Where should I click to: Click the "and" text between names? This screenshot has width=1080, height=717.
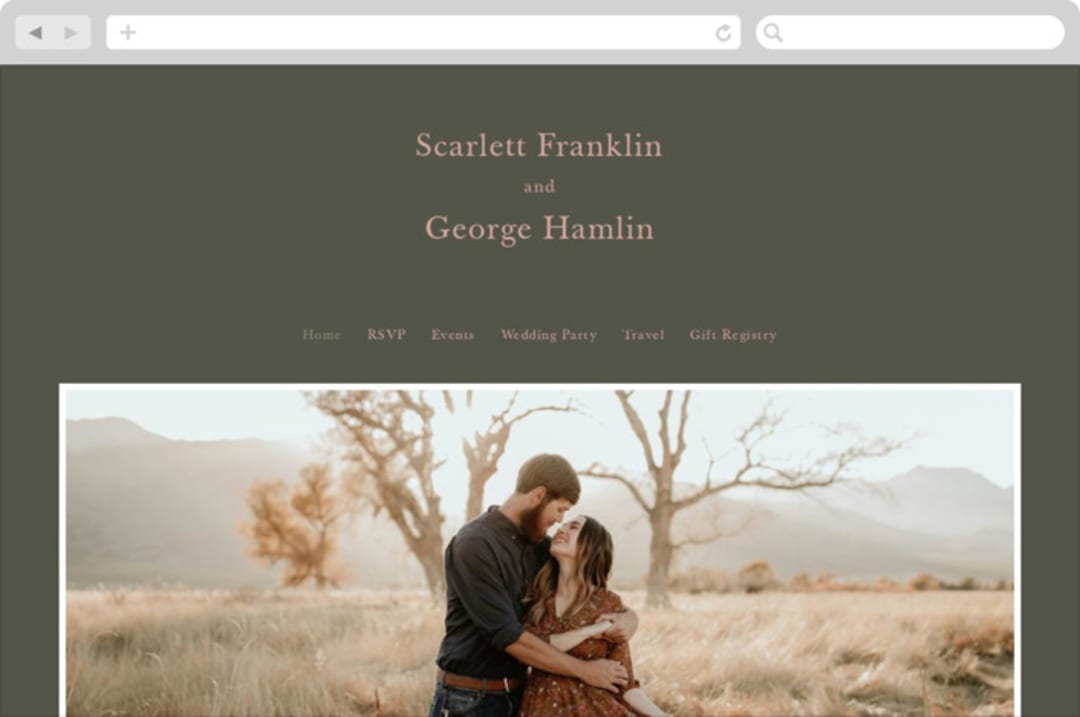click(x=539, y=187)
